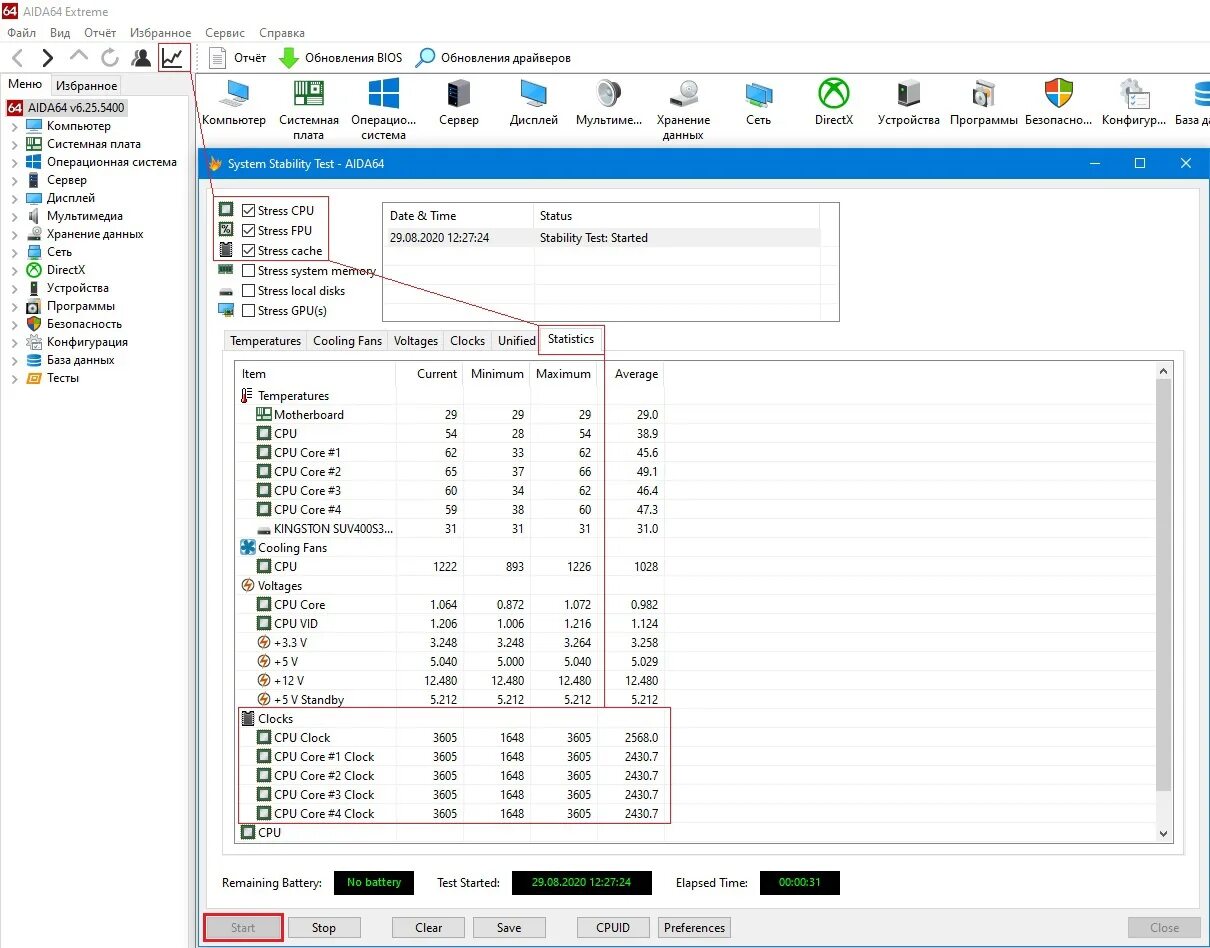Click the Save button
This screenshot has width=1210, height=948.
click(509, 928)
